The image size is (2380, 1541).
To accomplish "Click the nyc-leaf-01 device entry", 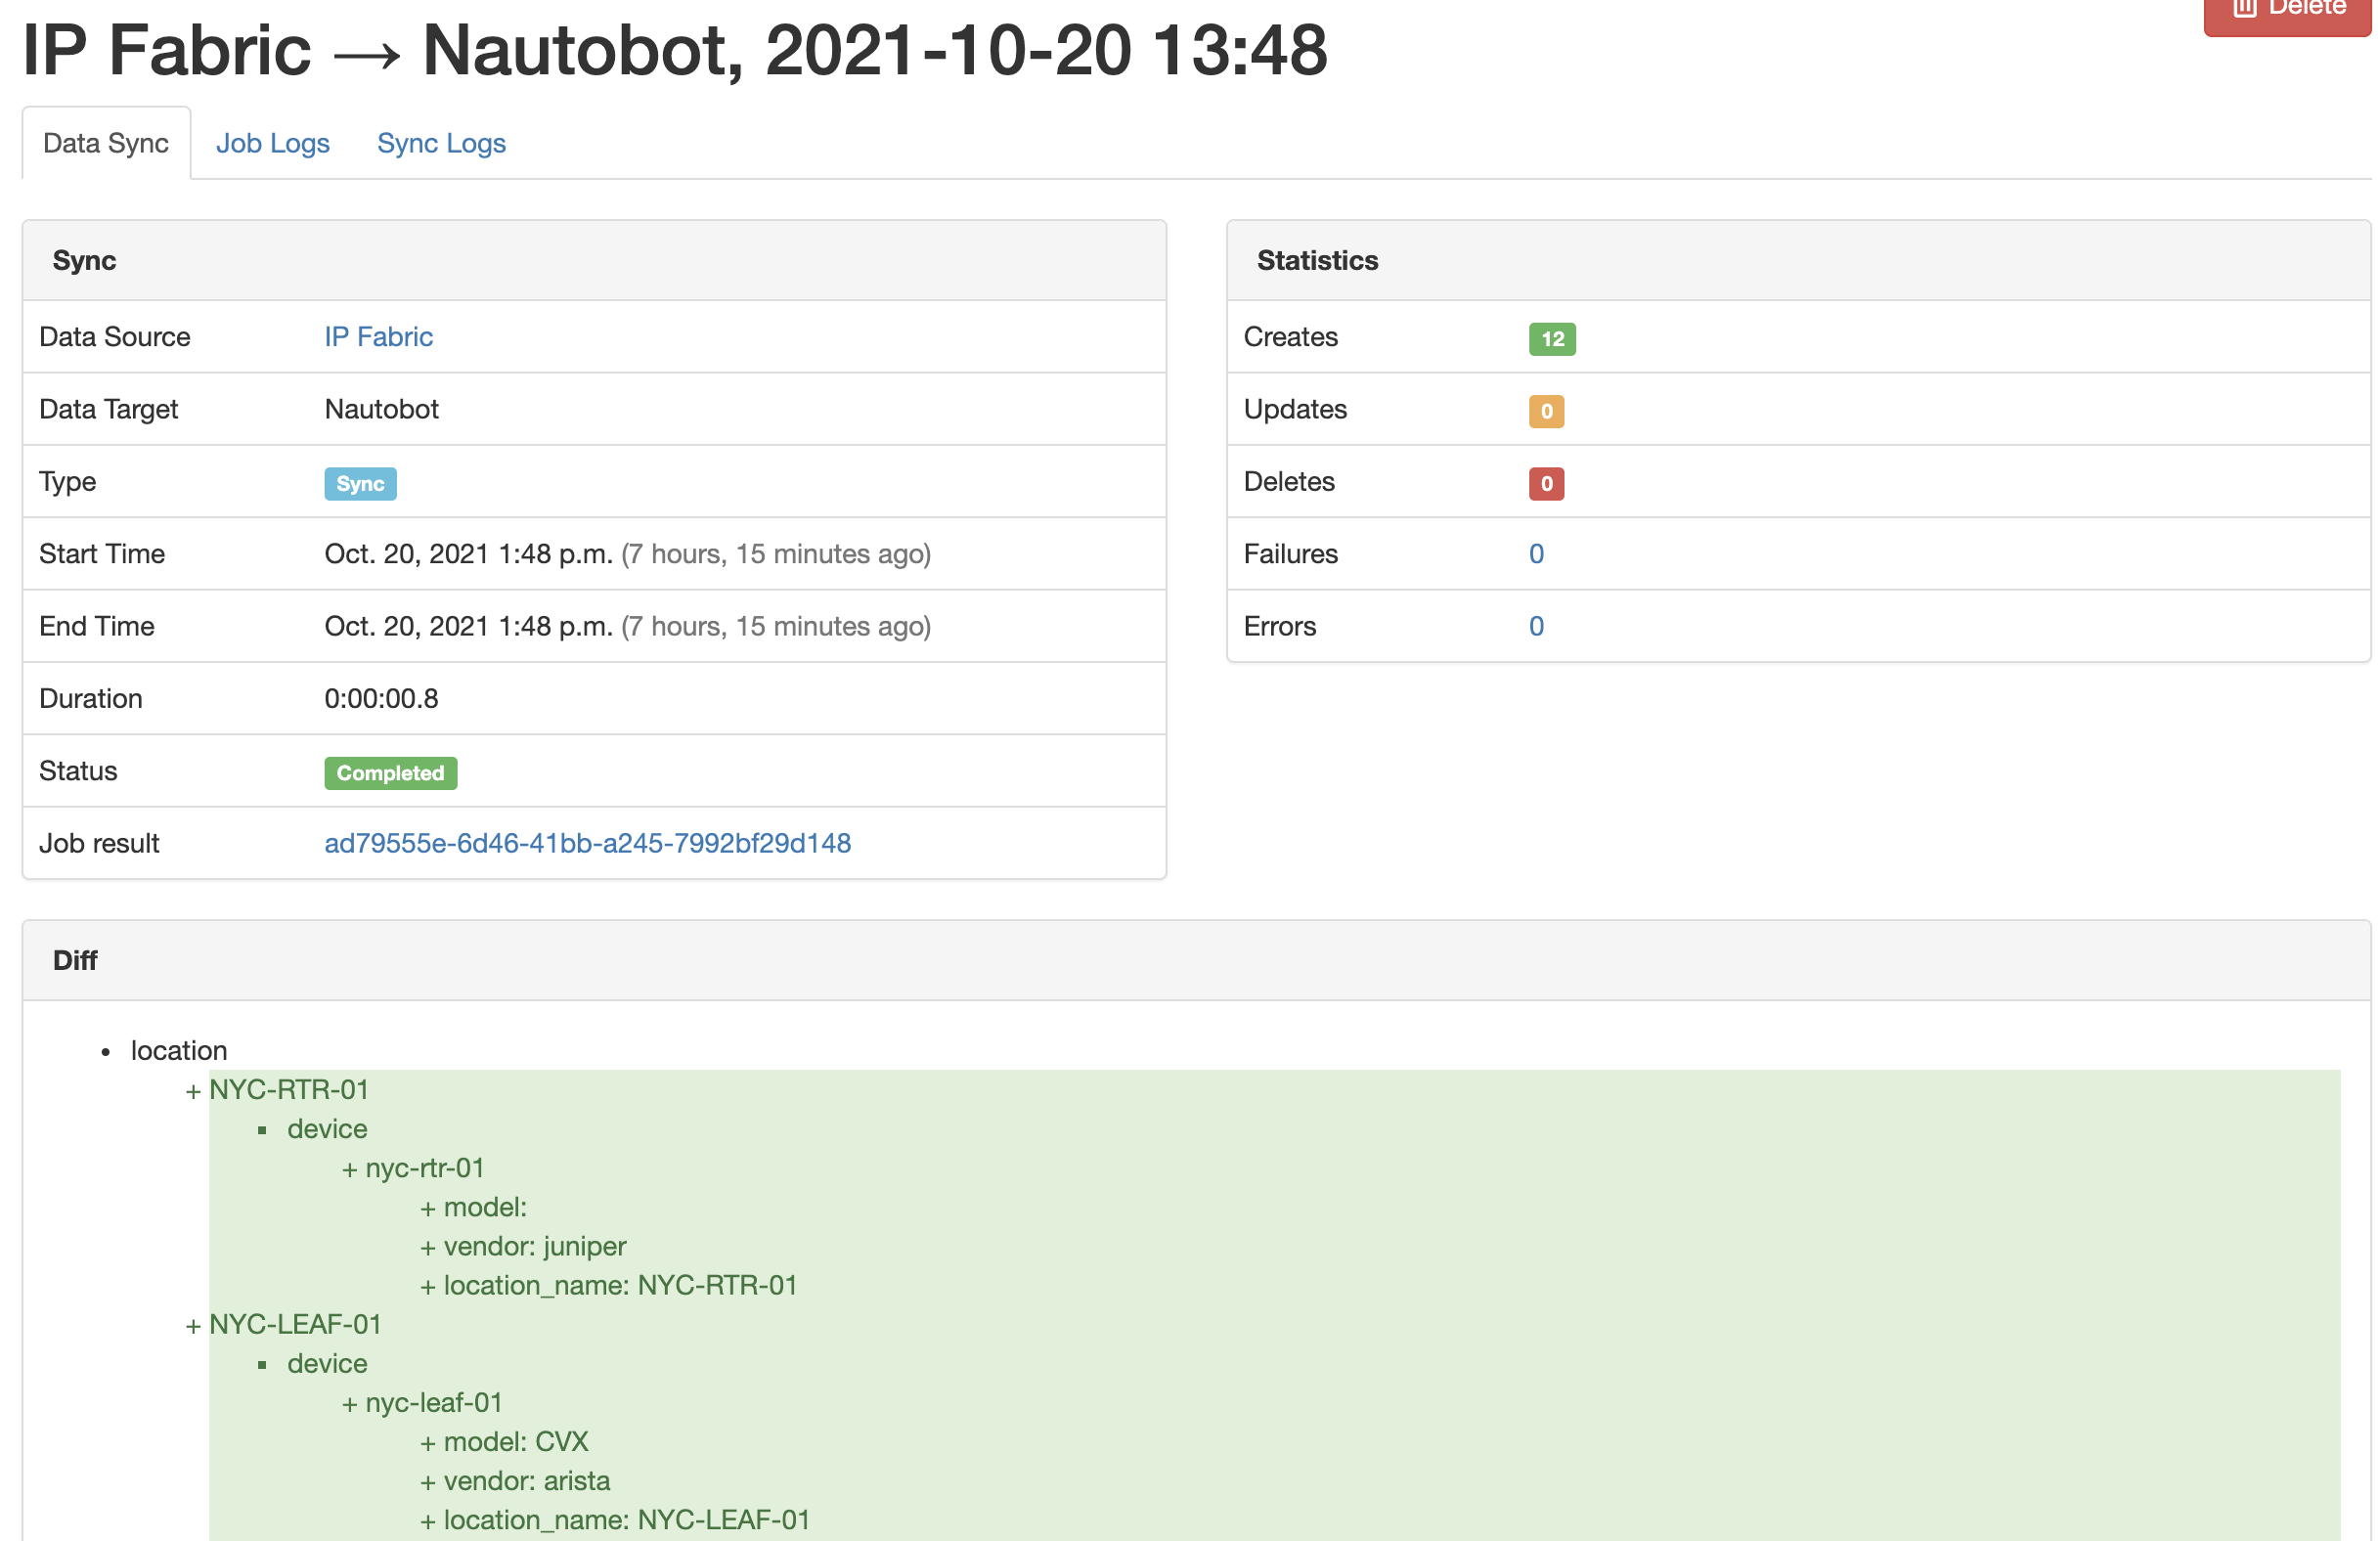I will [x=433, y=1402].
